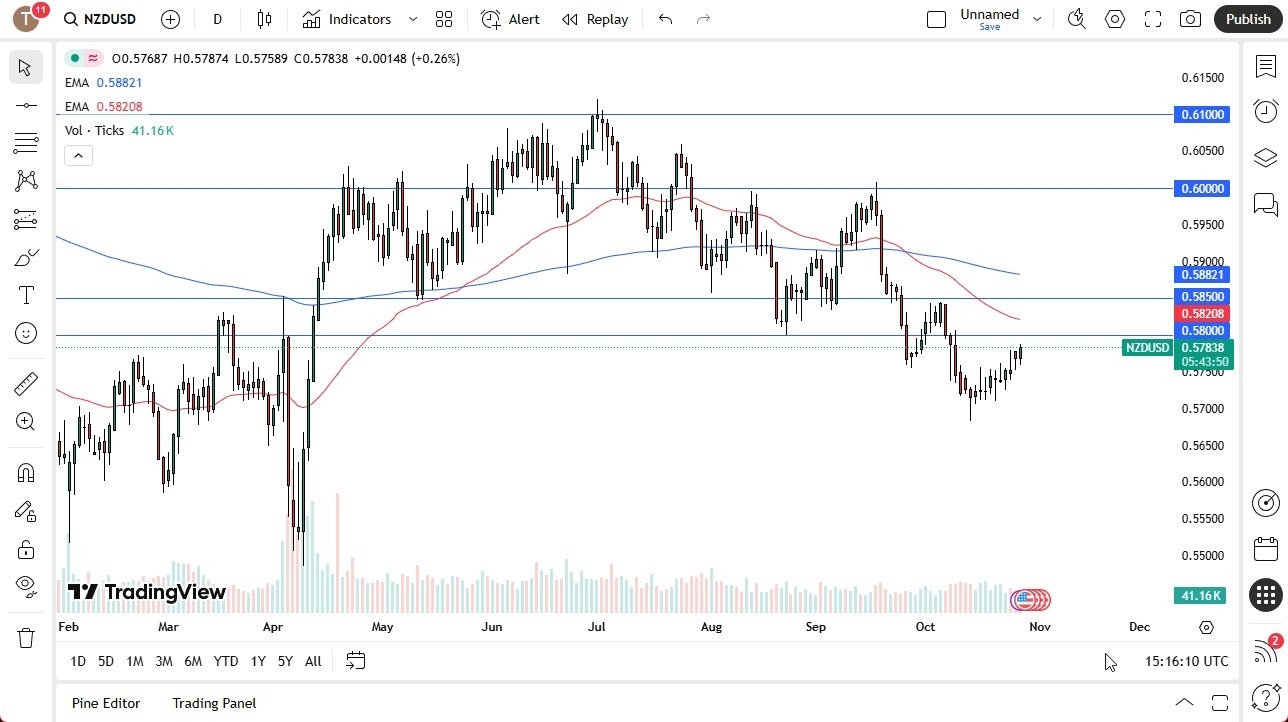Lock all drawings with the padlock icon
Viewport: 1288px width, 722px height.
[26, 549]
